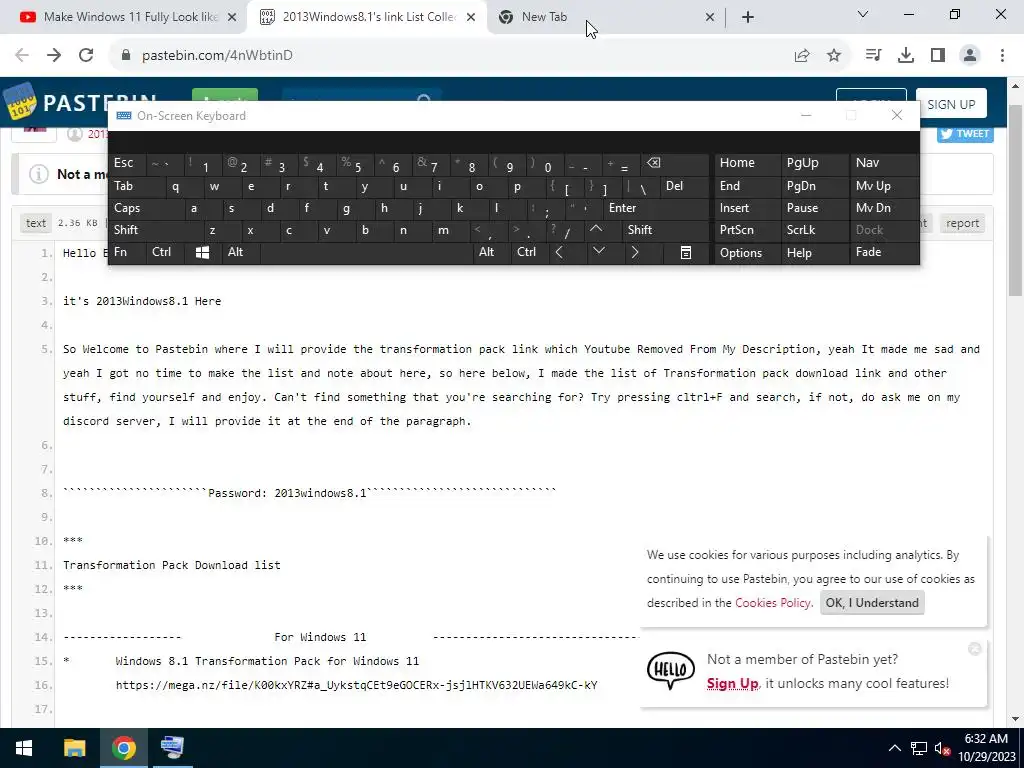Click the TWEET button
Image resolution: width=1024 pixels, height=768 pixels.
(965, 134)
